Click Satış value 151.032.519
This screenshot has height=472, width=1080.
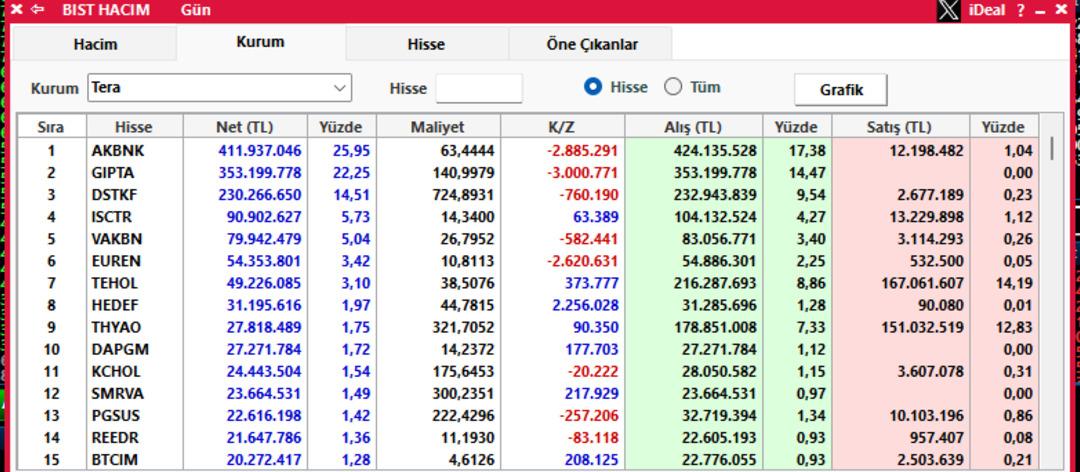[x=922, y=327]
